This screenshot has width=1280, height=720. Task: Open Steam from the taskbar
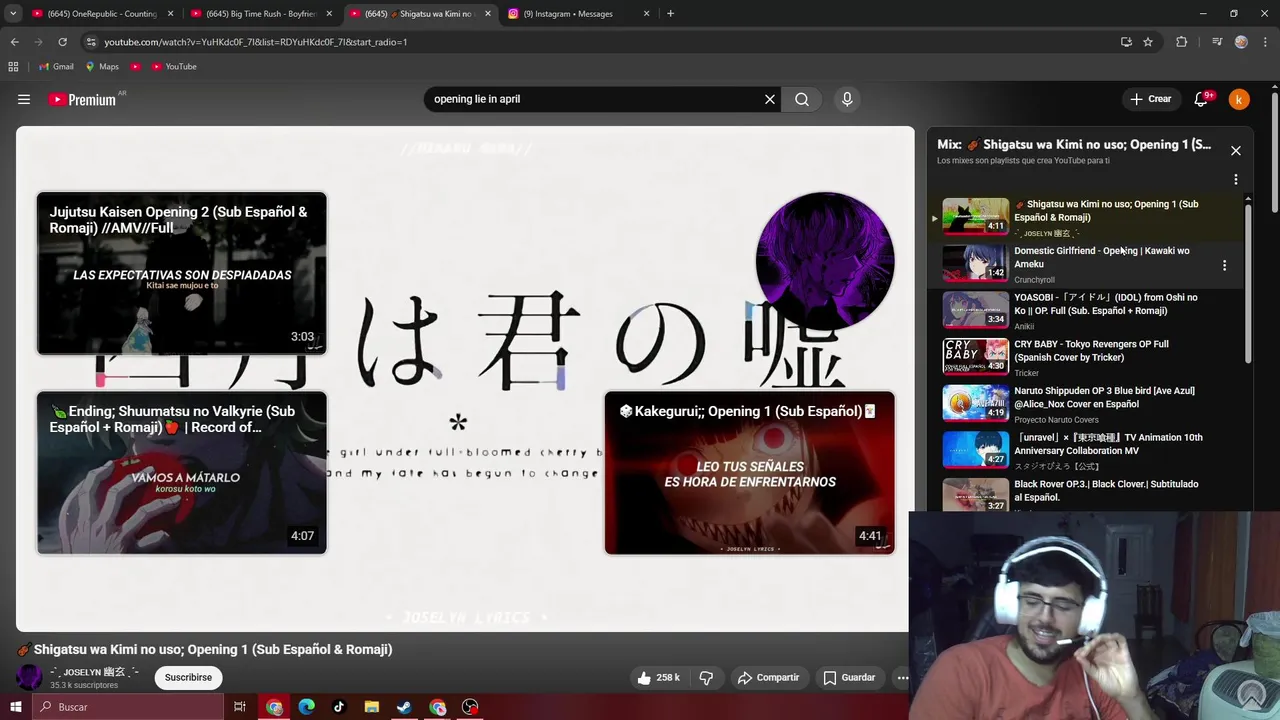[404, 707]
